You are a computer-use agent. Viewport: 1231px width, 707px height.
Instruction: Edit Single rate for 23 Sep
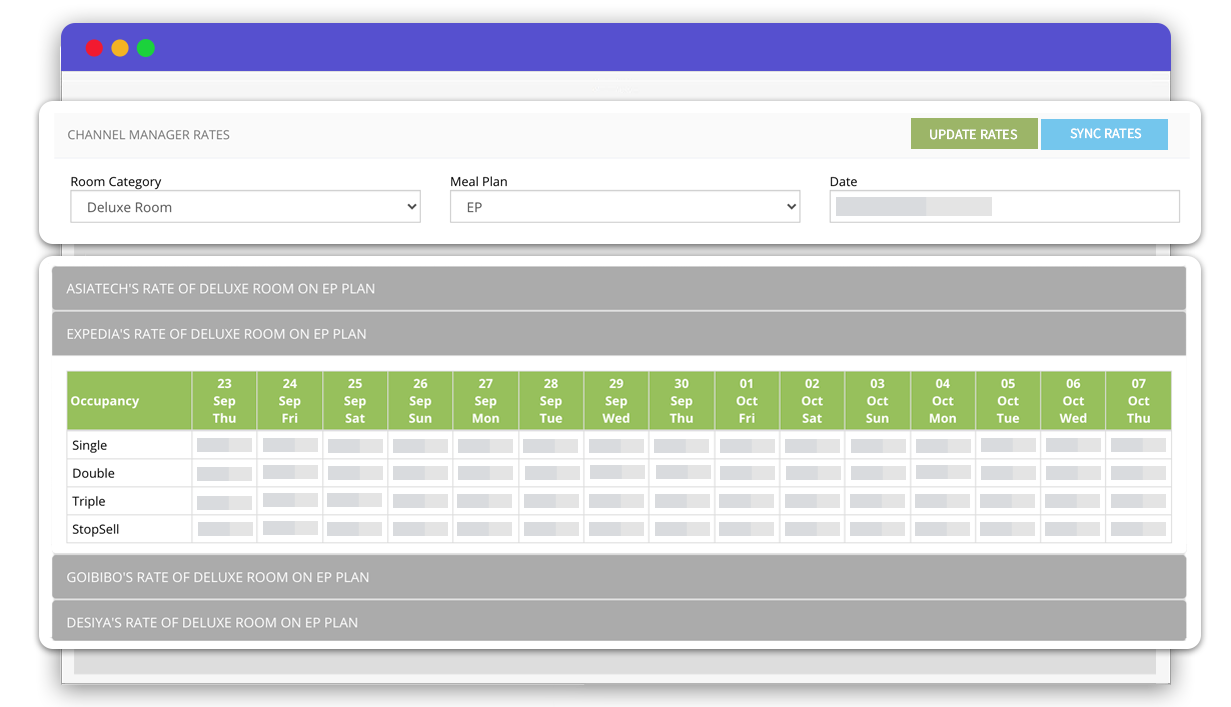224,445
